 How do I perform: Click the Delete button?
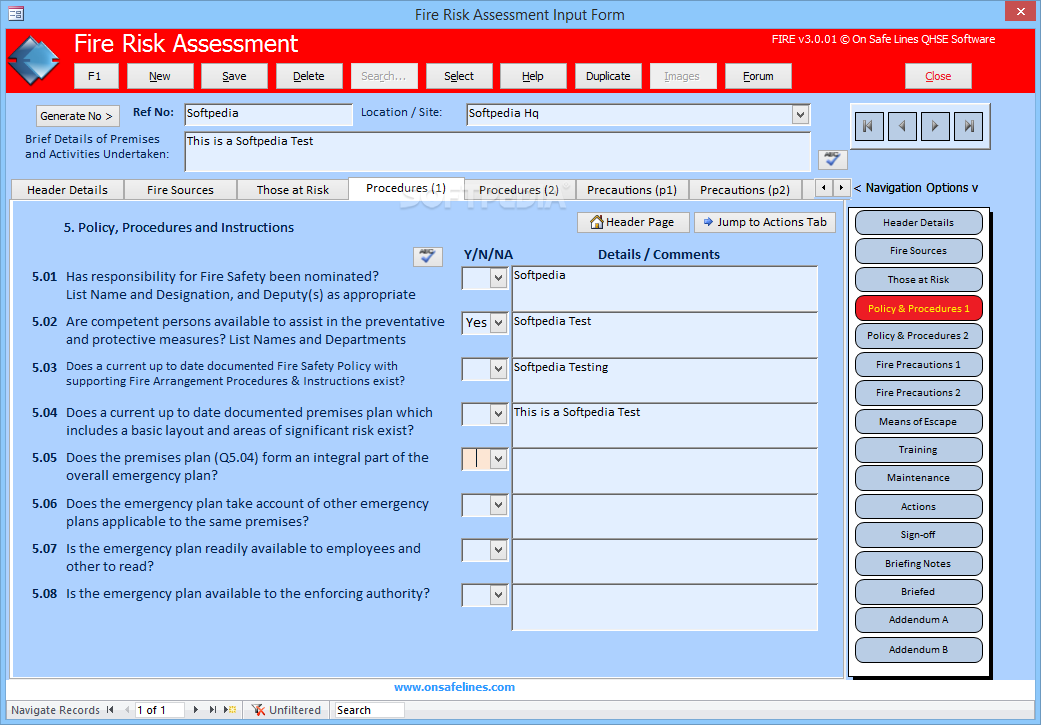coord(309,76)
